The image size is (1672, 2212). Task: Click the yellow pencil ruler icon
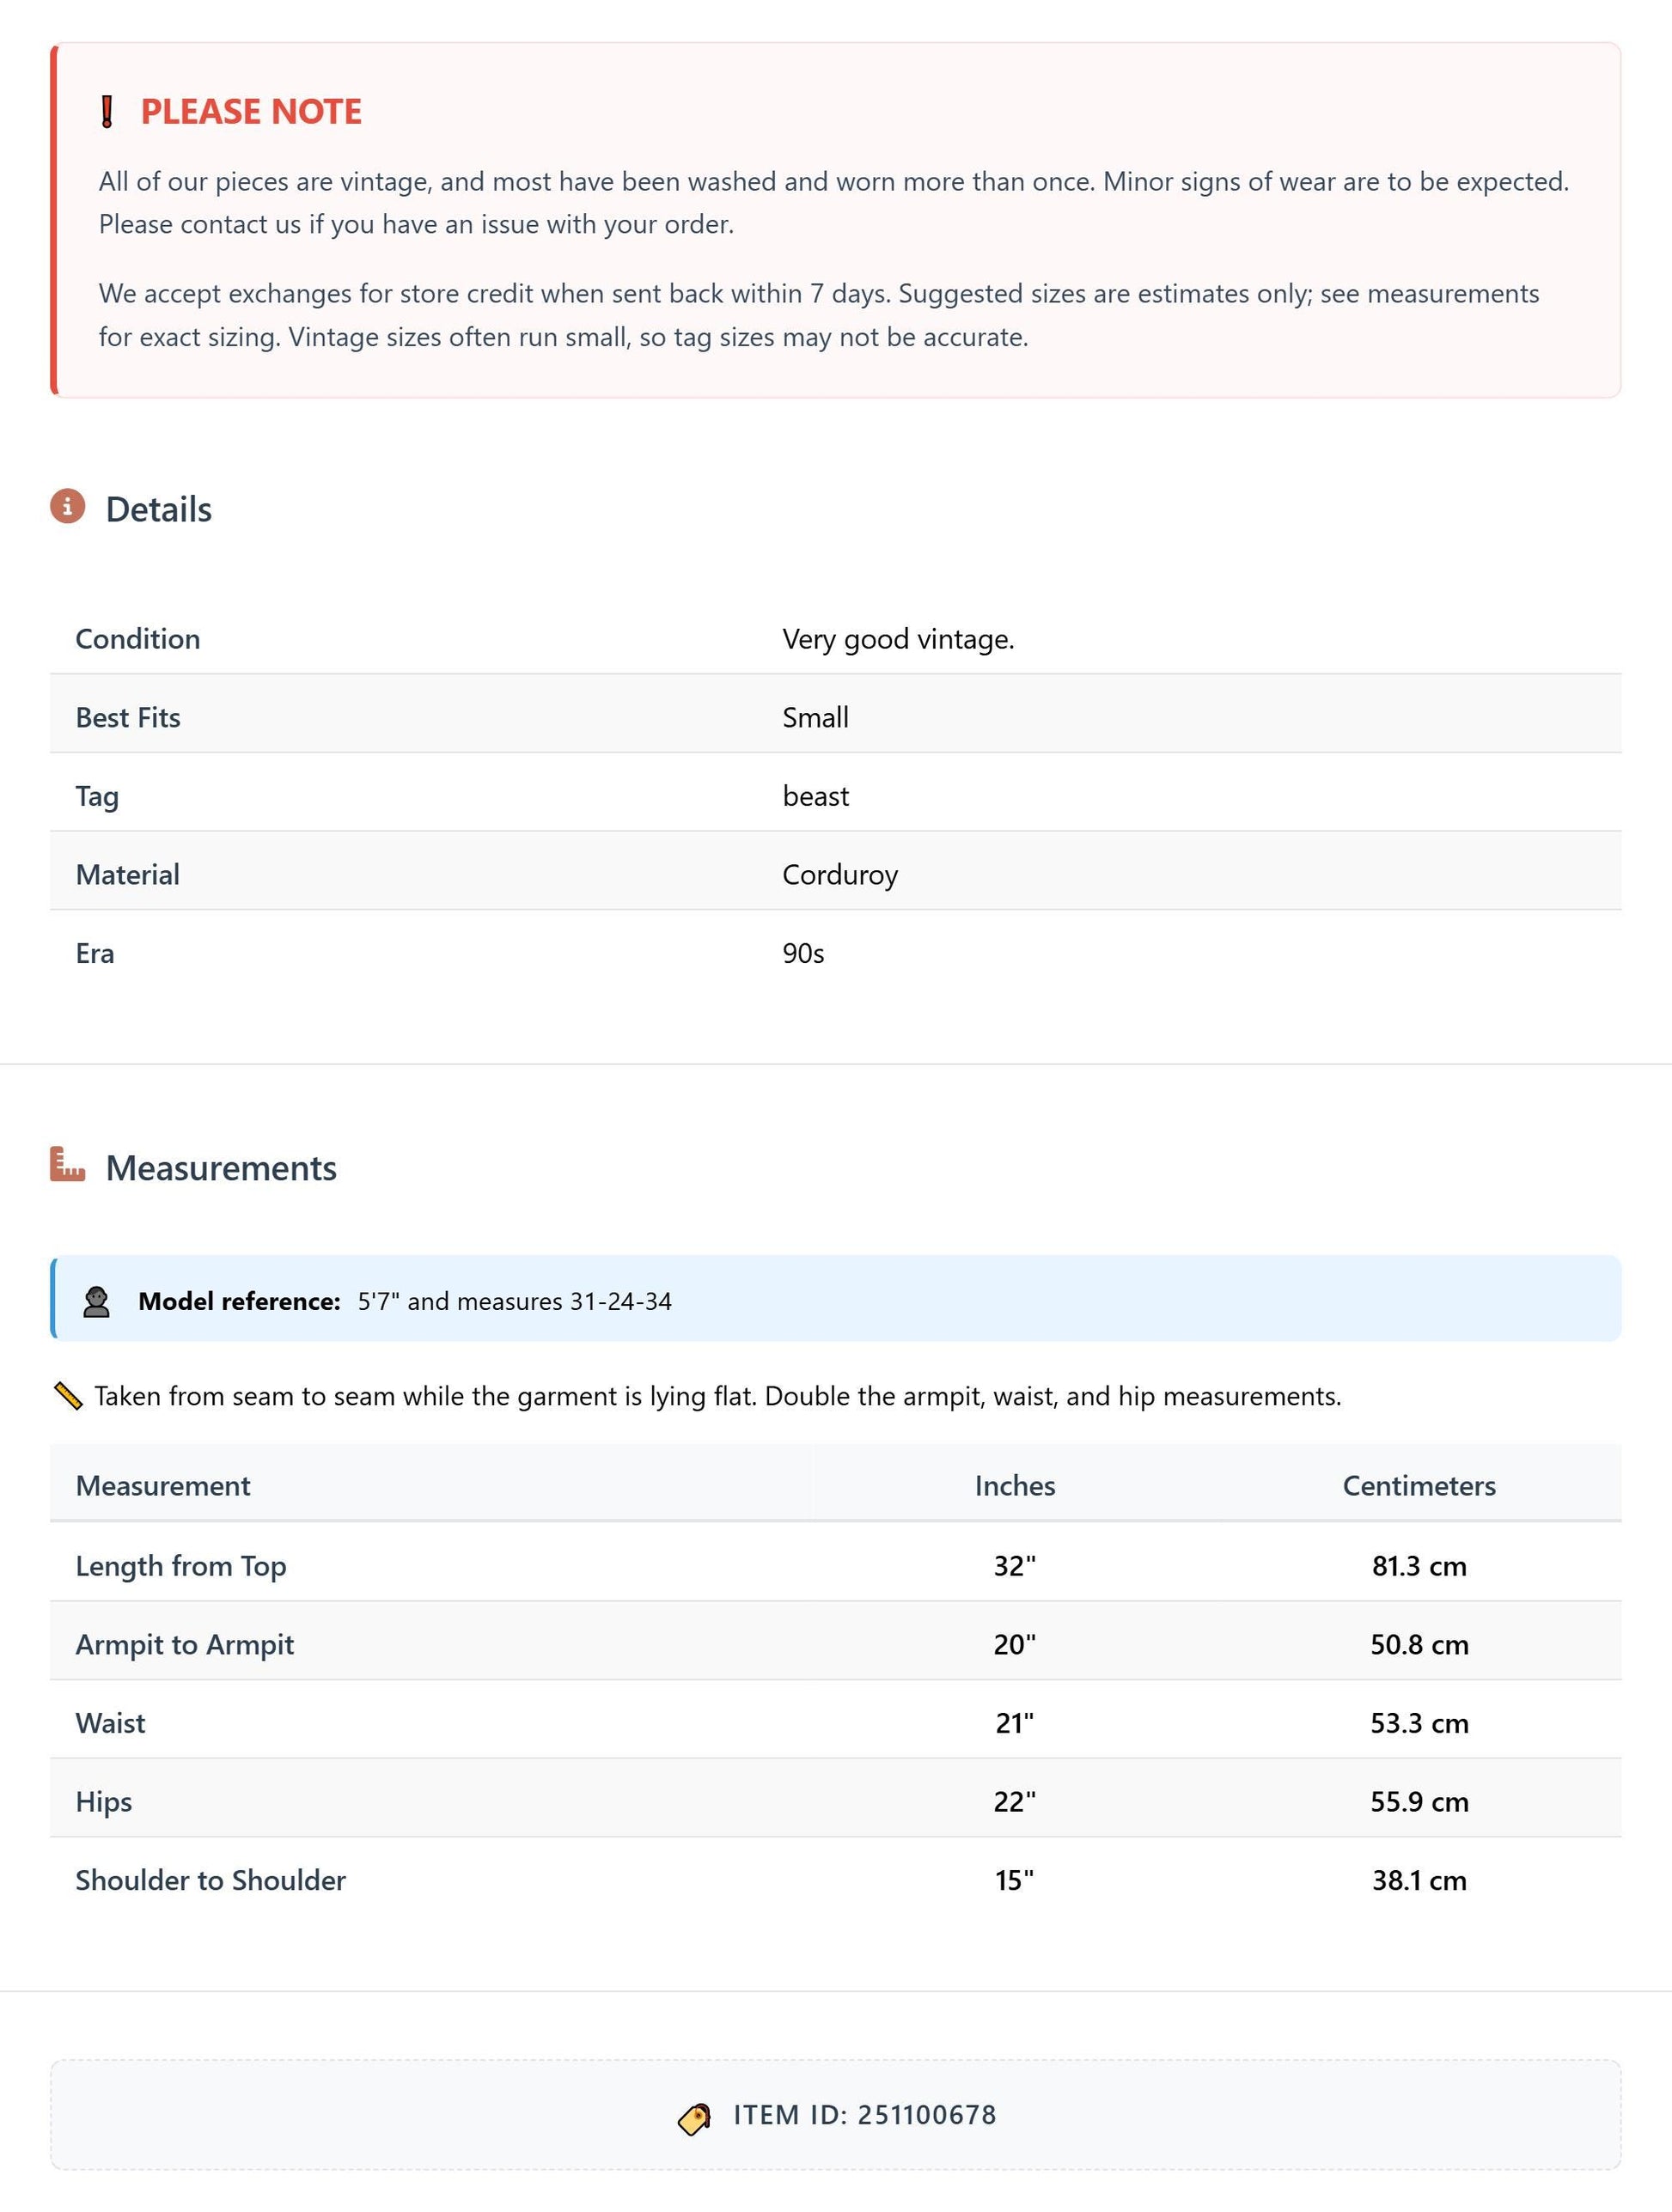(67, 1396)
